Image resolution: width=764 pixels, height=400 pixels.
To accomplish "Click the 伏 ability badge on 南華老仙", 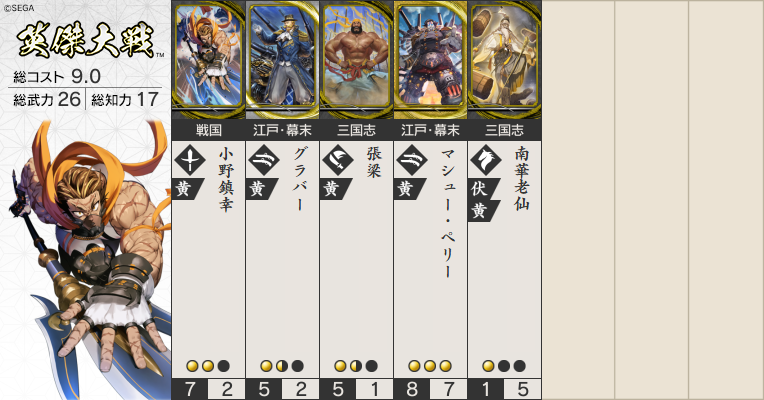I will coord(482,189).
